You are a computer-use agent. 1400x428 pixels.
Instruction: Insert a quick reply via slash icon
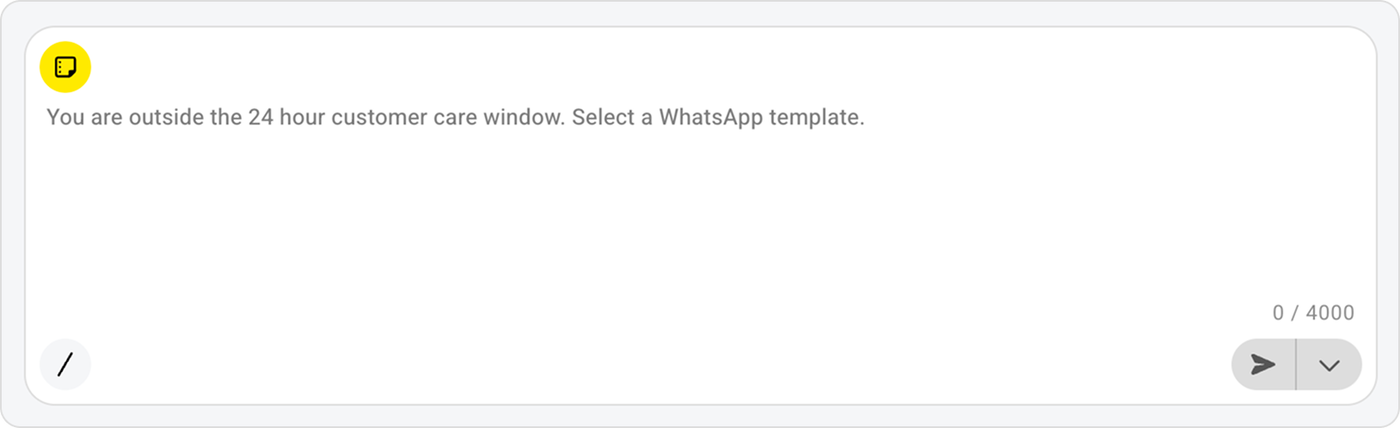coord(65,364)
